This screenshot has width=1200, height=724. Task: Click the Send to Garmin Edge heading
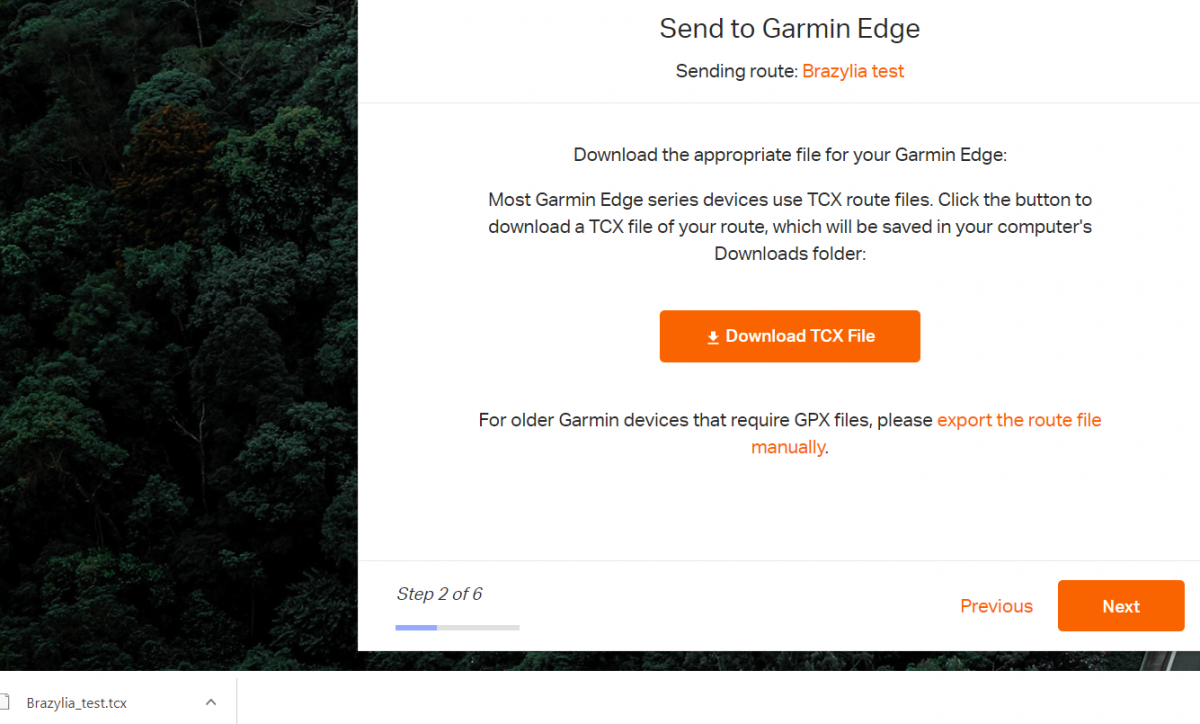789,29
